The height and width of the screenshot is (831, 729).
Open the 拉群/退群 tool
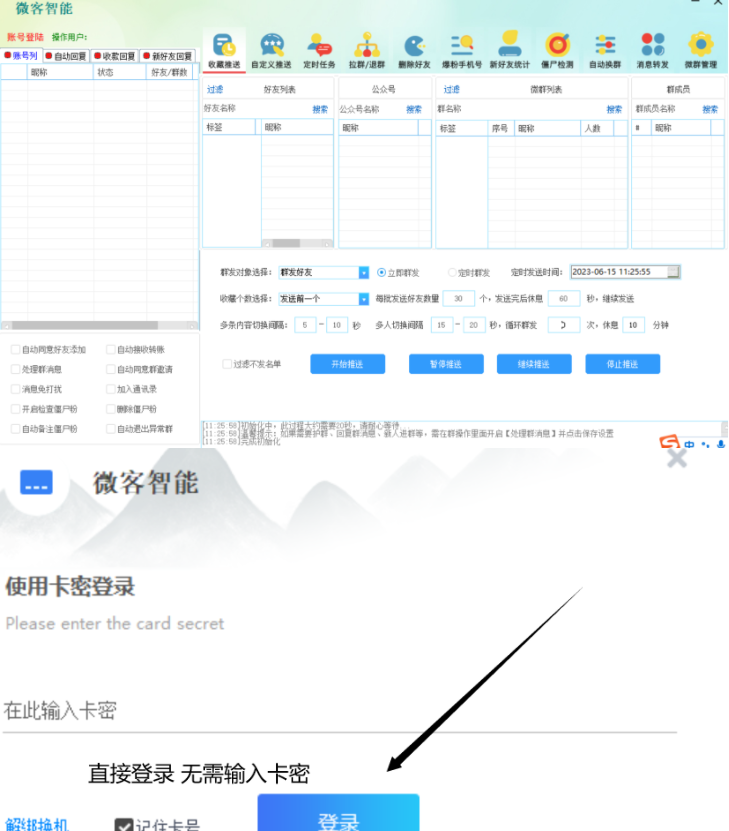pos(367,49)
